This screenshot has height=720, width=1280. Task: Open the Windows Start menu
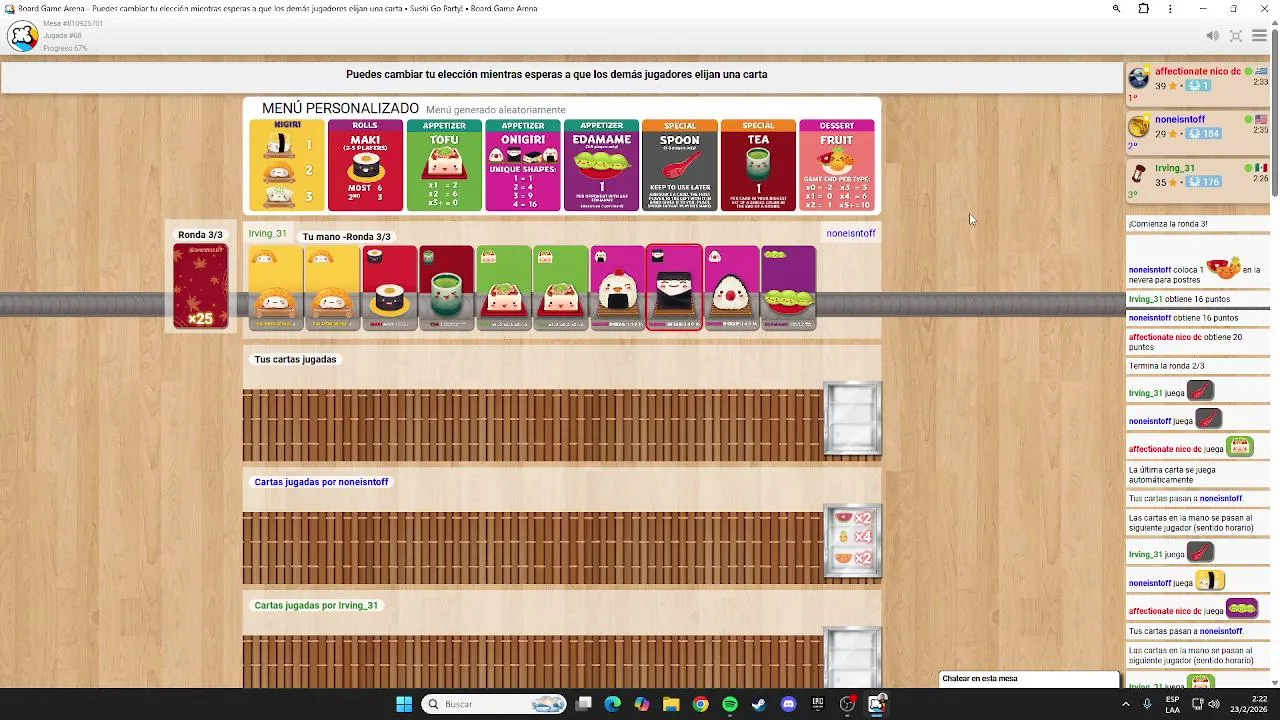pos(404,704)
